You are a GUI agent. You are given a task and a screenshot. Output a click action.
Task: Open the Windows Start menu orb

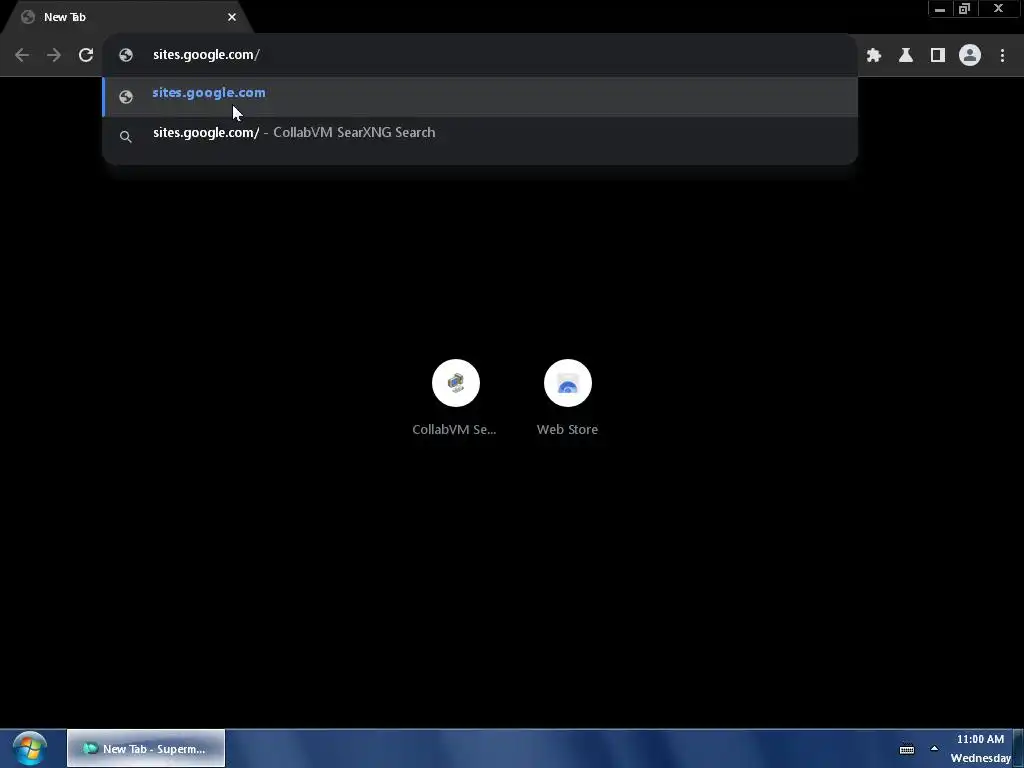tap(29, 748)
